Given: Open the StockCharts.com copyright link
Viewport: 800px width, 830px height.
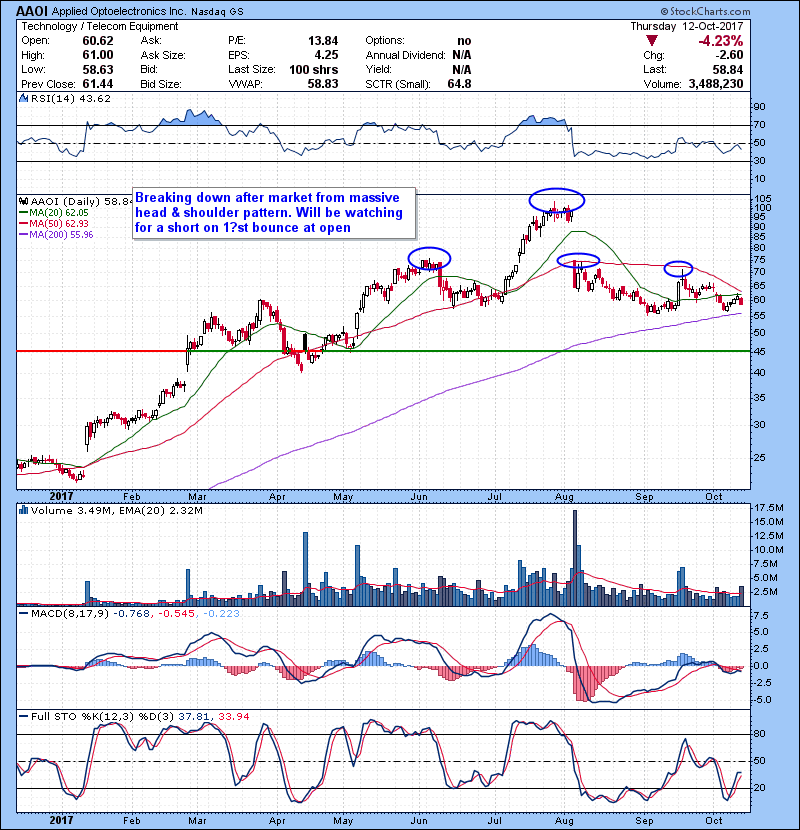Looking at the screenshot, I should coord(705,11).
